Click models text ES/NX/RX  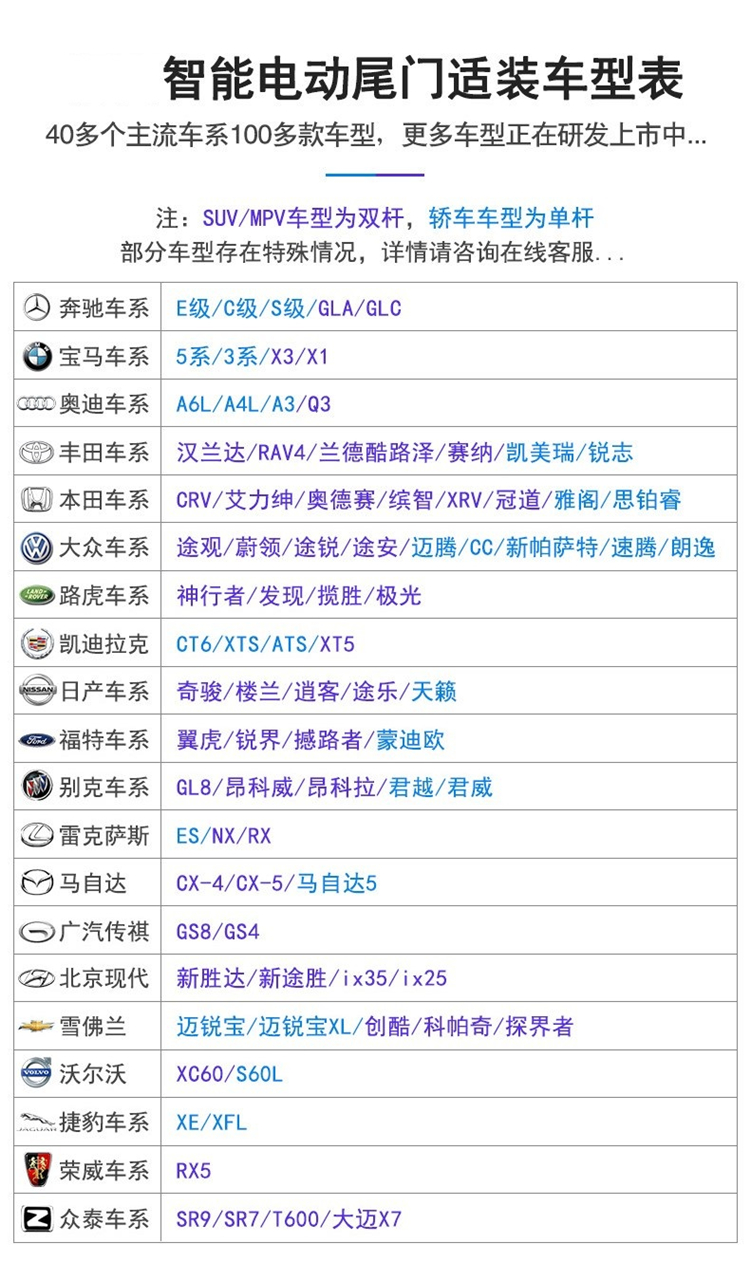(x=224, y=835)
